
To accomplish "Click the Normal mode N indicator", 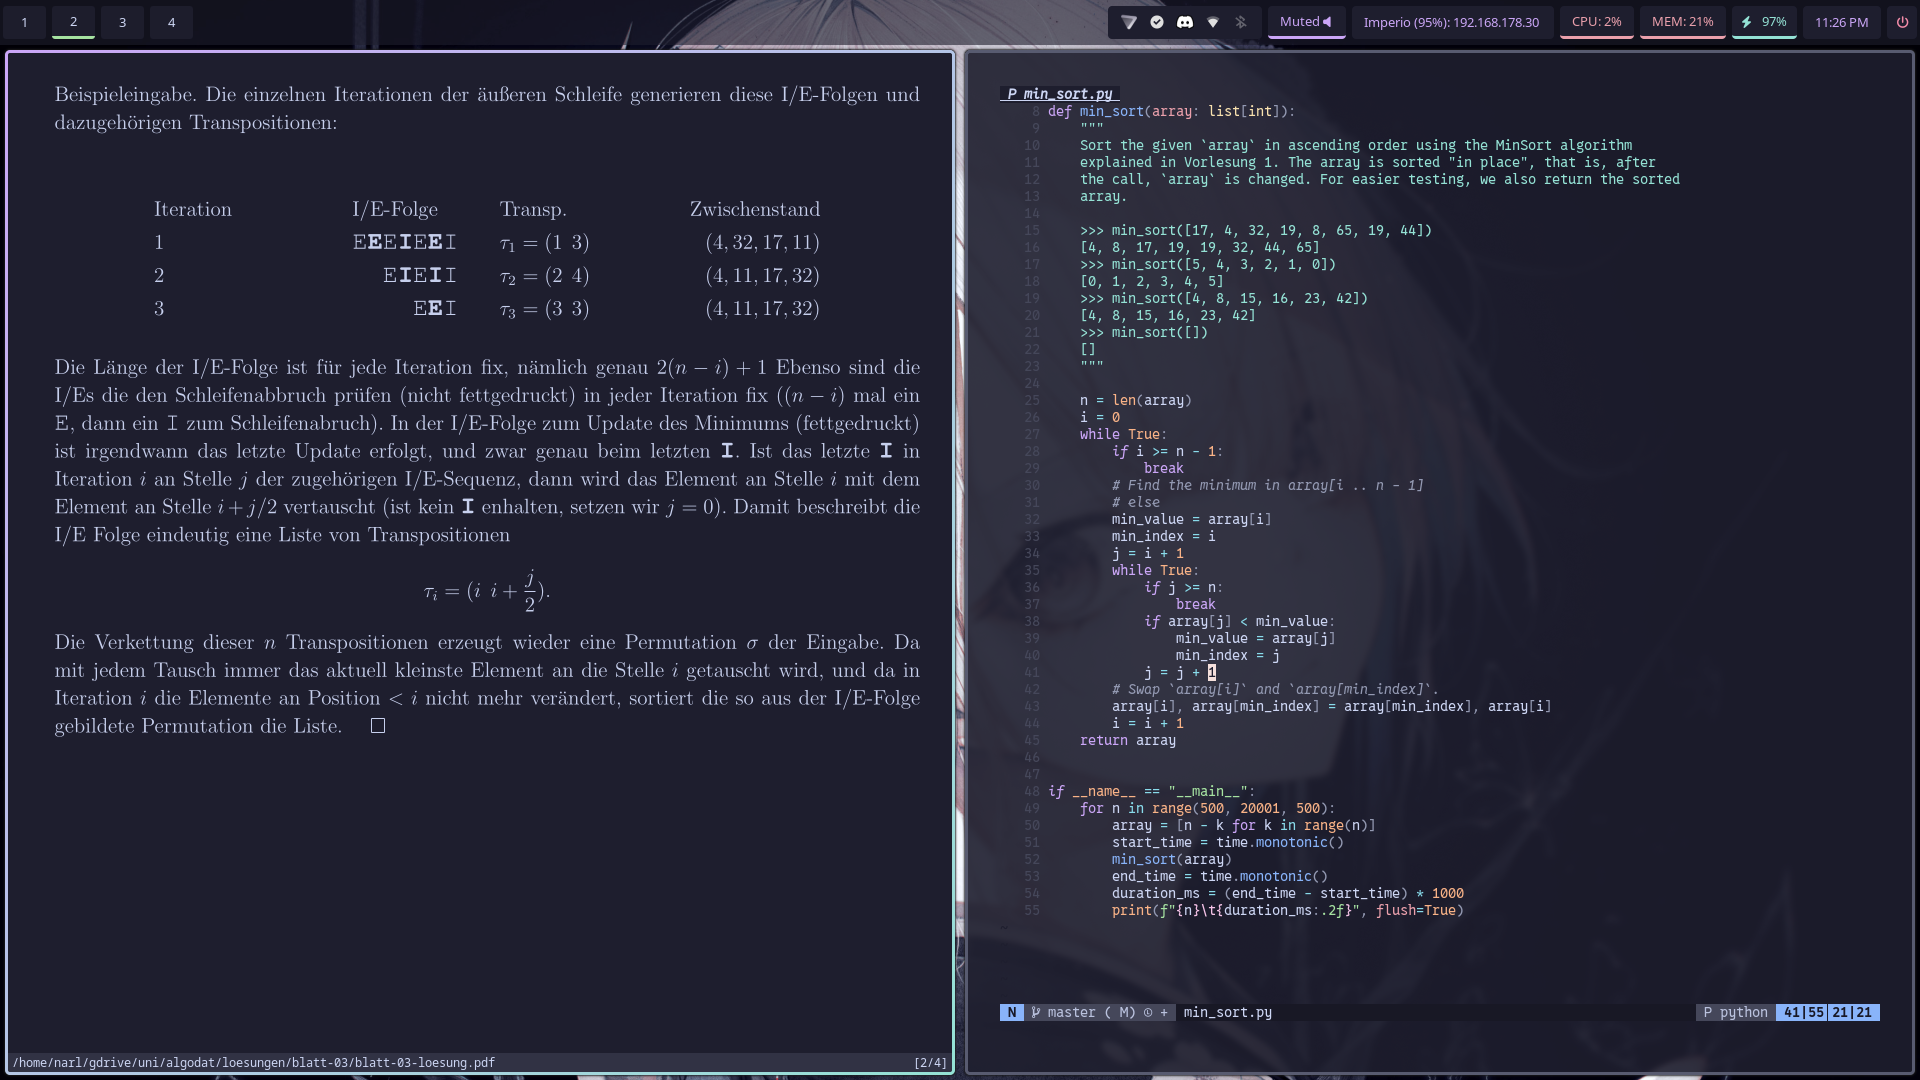I will pyautogui.click(x=1012, y=1012).
